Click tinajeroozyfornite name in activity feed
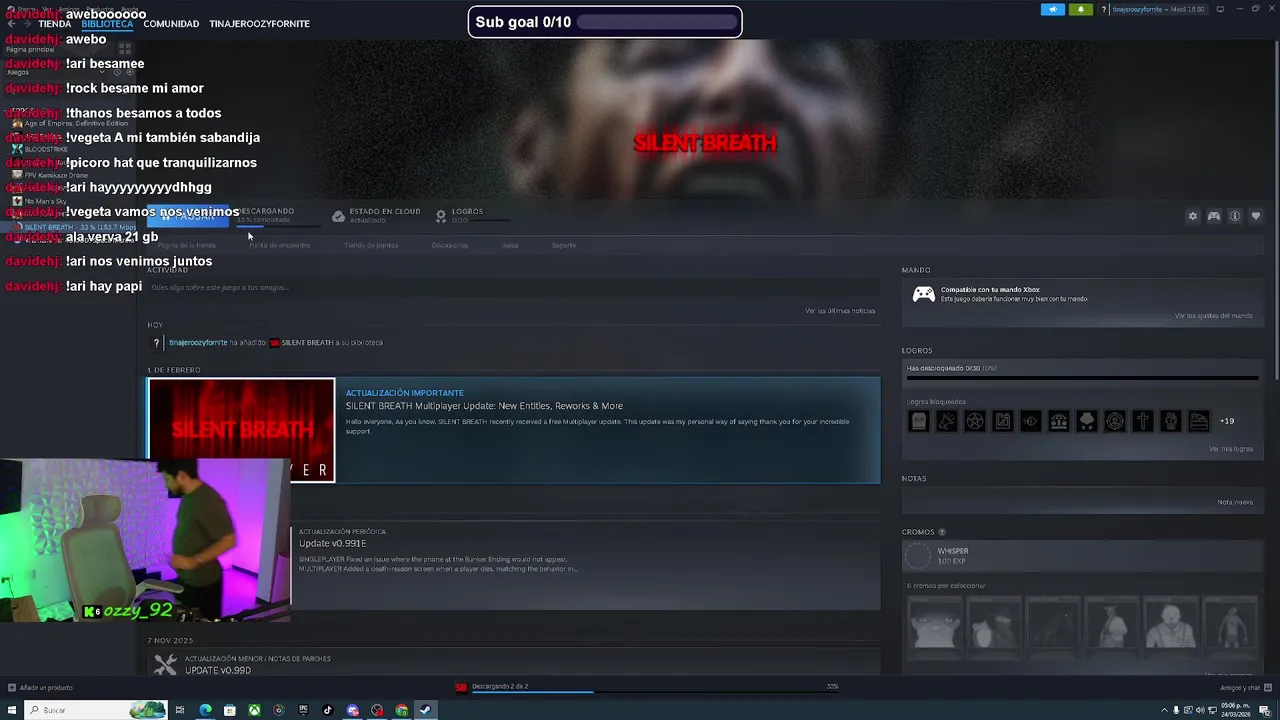1280x720 pixels. (198, 343)
